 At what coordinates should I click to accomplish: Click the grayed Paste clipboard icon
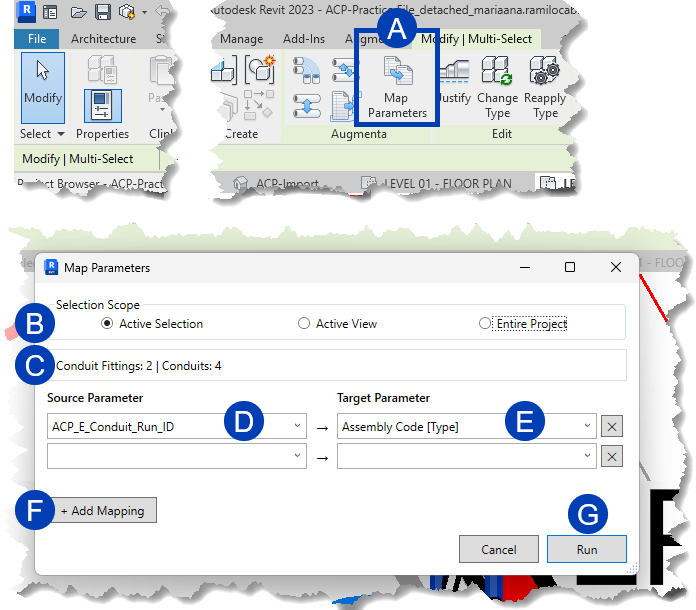click(x=161, y=70)
